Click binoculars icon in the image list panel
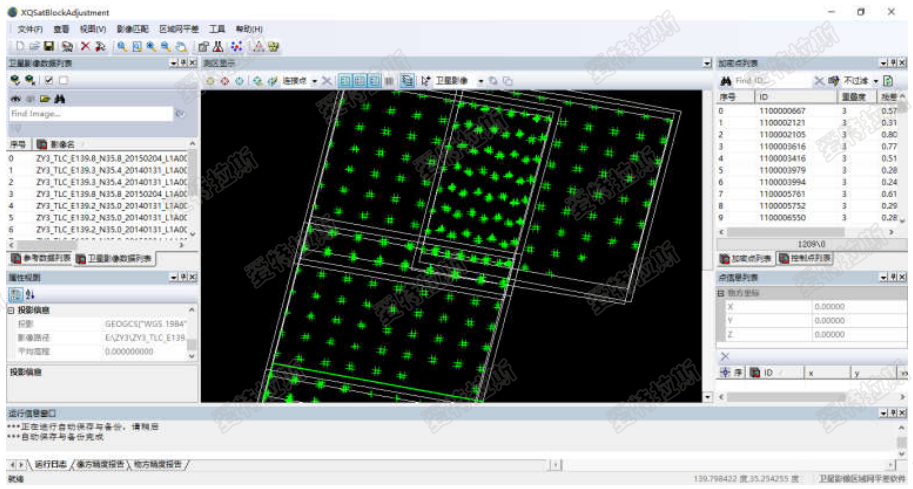The width and height of the screenshot is (913, 489). pos(60,98)
